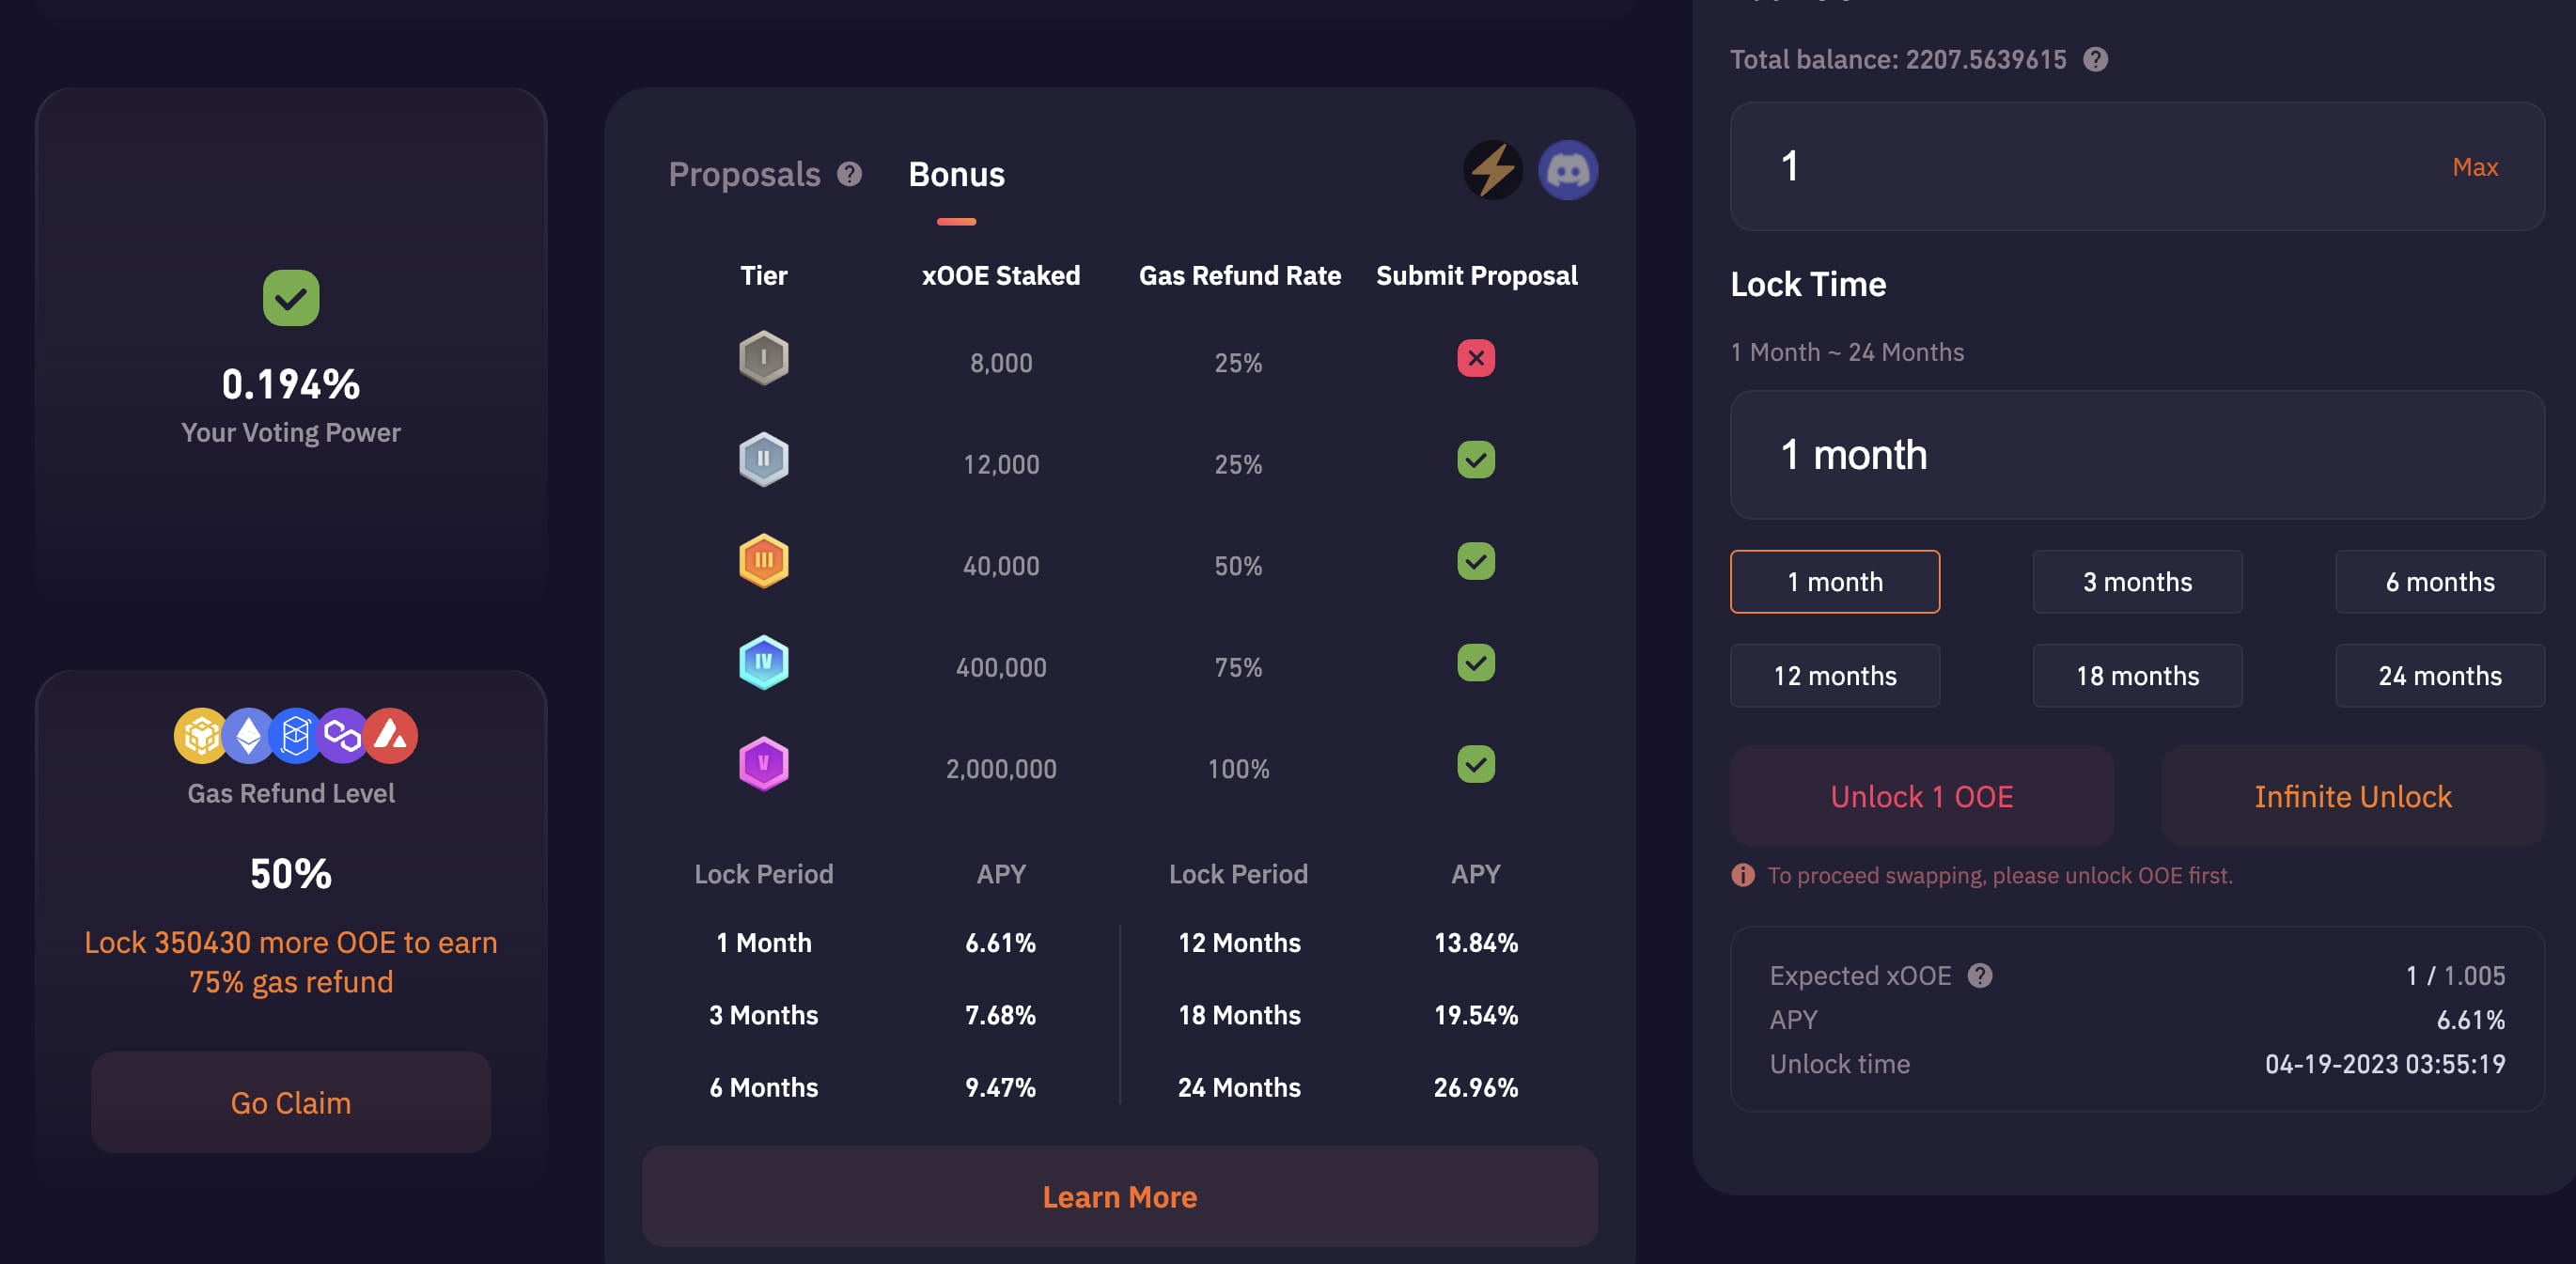Click the Tier IV cyan hexagon badge
The width and height of the screenshot is (2576, 1264).
[763, 662]
